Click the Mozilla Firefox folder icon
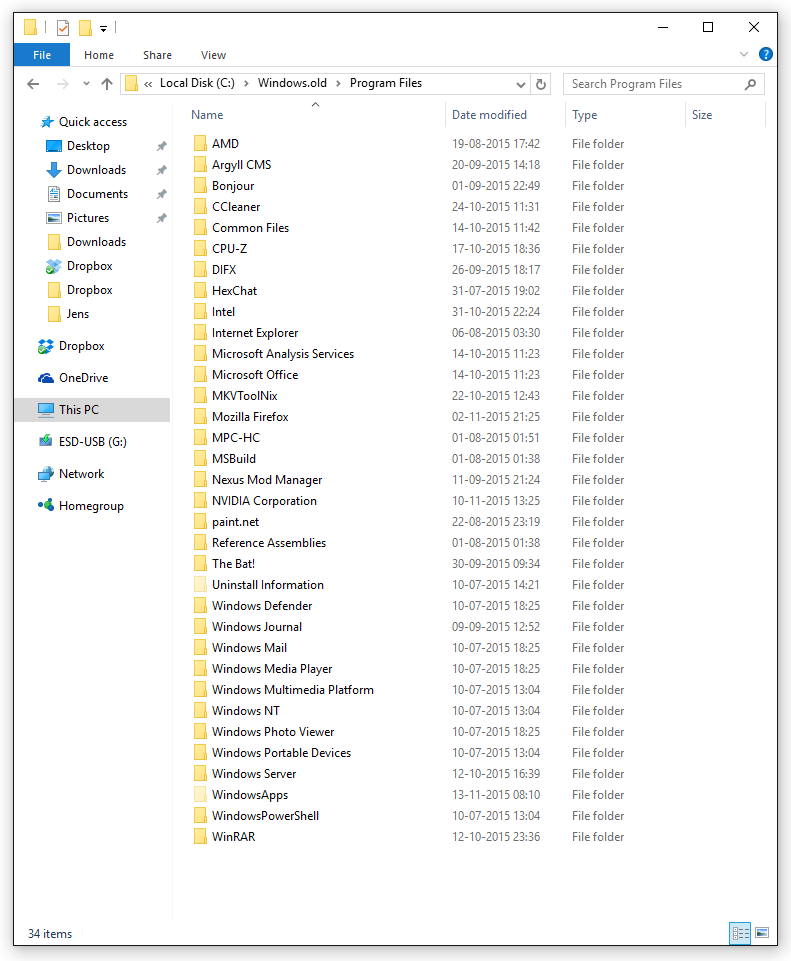The height and width of the screenshot is (961, 791). click(200, 417)
